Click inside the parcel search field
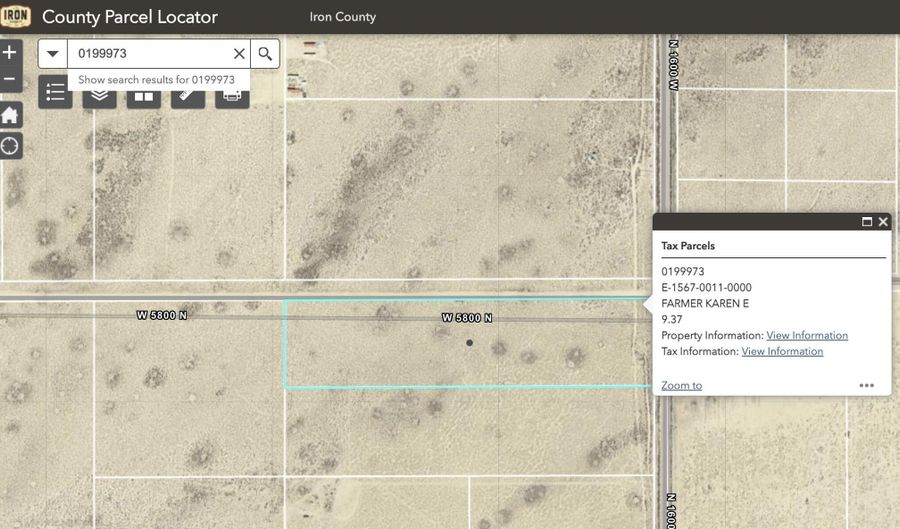The width and height of the screenshot is (900, 529). click(150, 54)
